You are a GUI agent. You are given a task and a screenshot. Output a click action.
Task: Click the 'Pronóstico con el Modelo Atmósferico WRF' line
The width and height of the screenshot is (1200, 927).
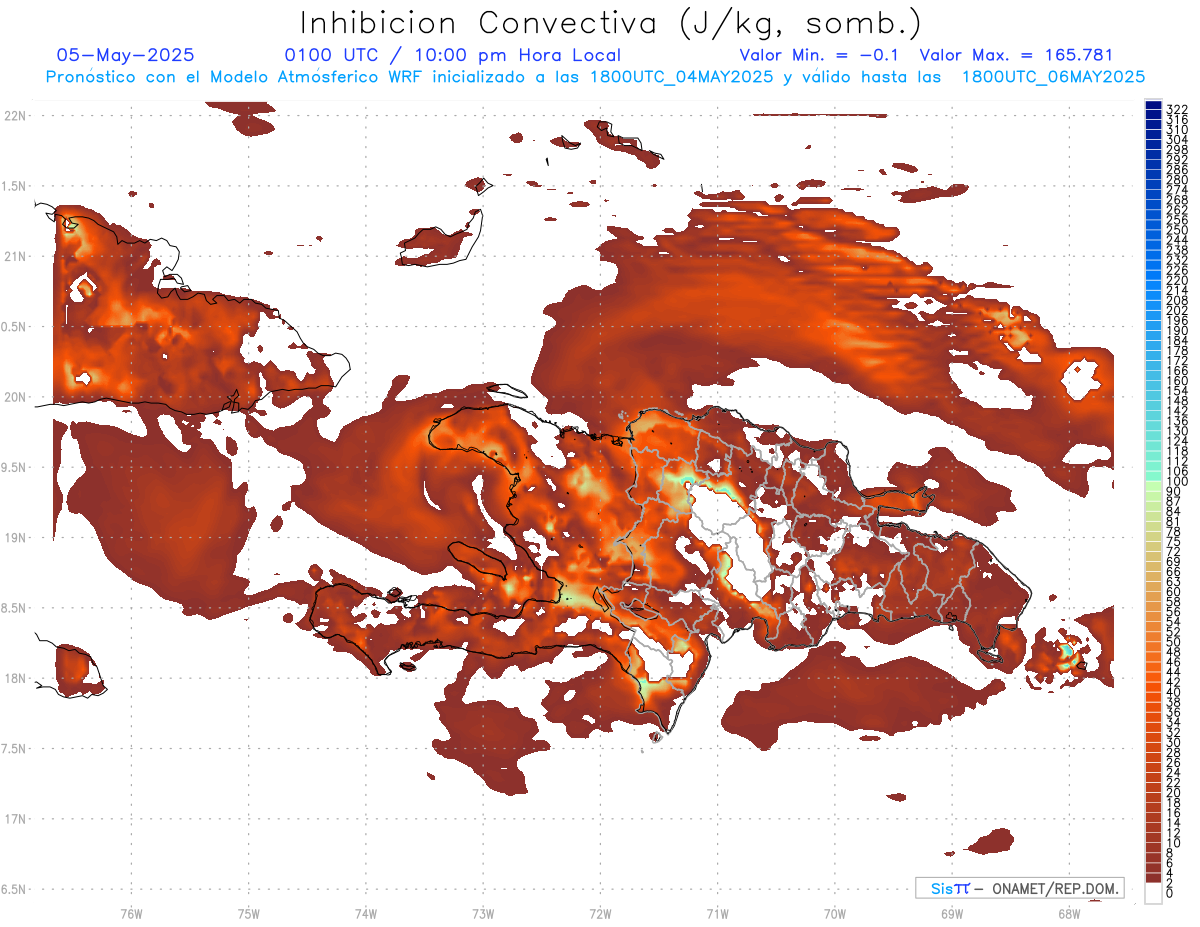(x=236, y=77)
